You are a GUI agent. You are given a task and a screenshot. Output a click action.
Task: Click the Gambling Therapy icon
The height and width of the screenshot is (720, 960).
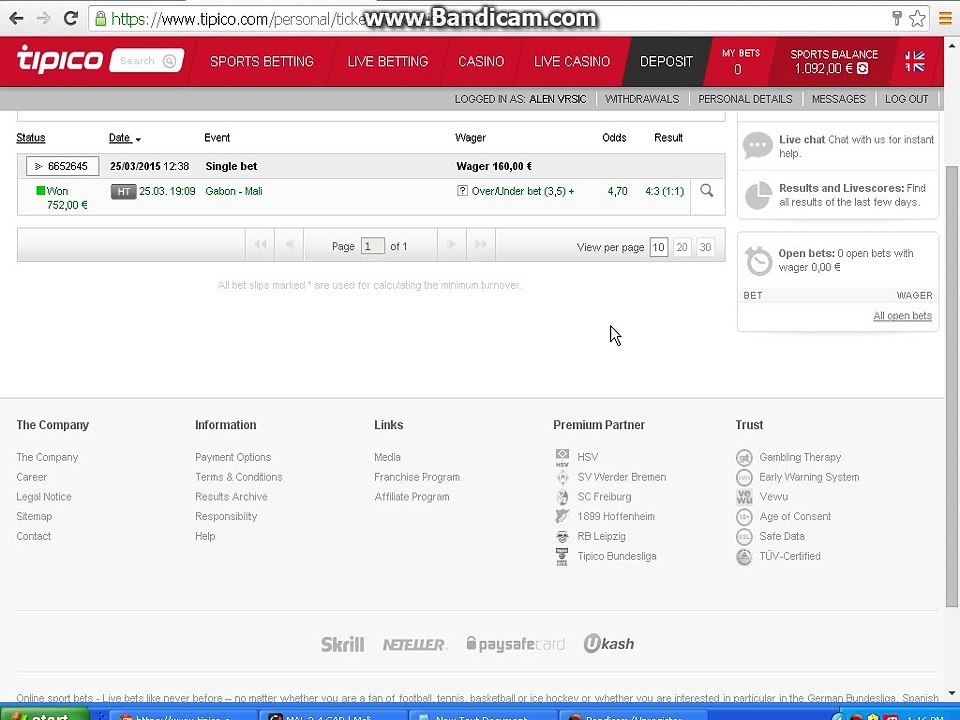pos(744,457)
